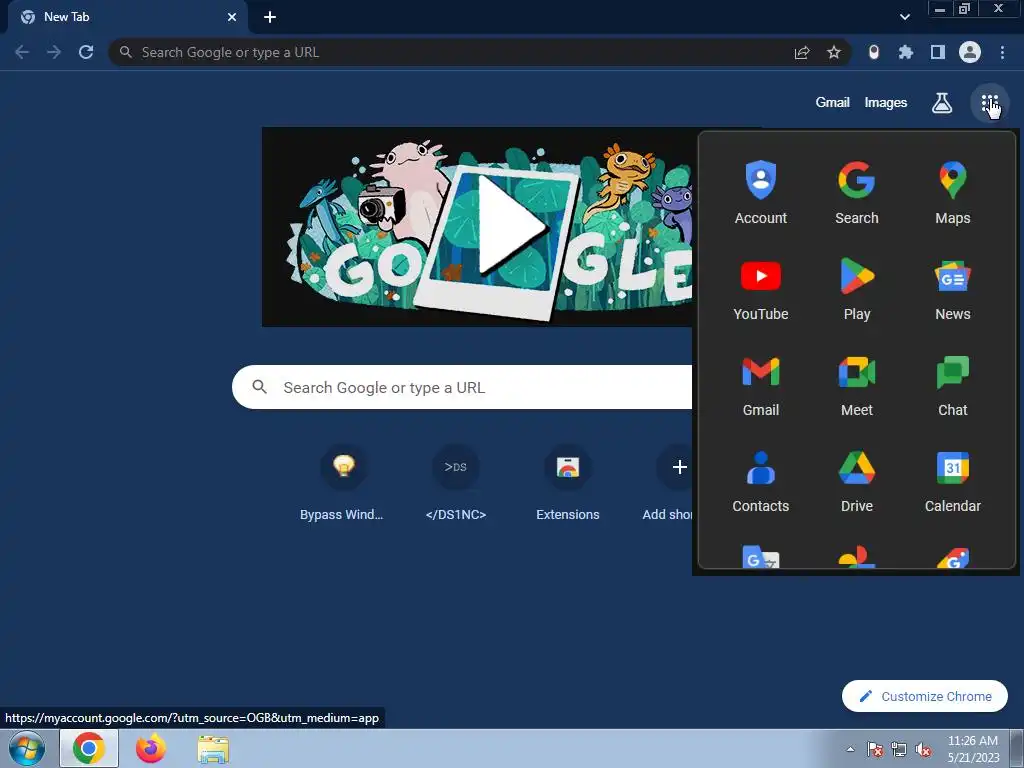1024x768 pixels.
Task: Open the Windows Start menu
Action: click(26, 748)
